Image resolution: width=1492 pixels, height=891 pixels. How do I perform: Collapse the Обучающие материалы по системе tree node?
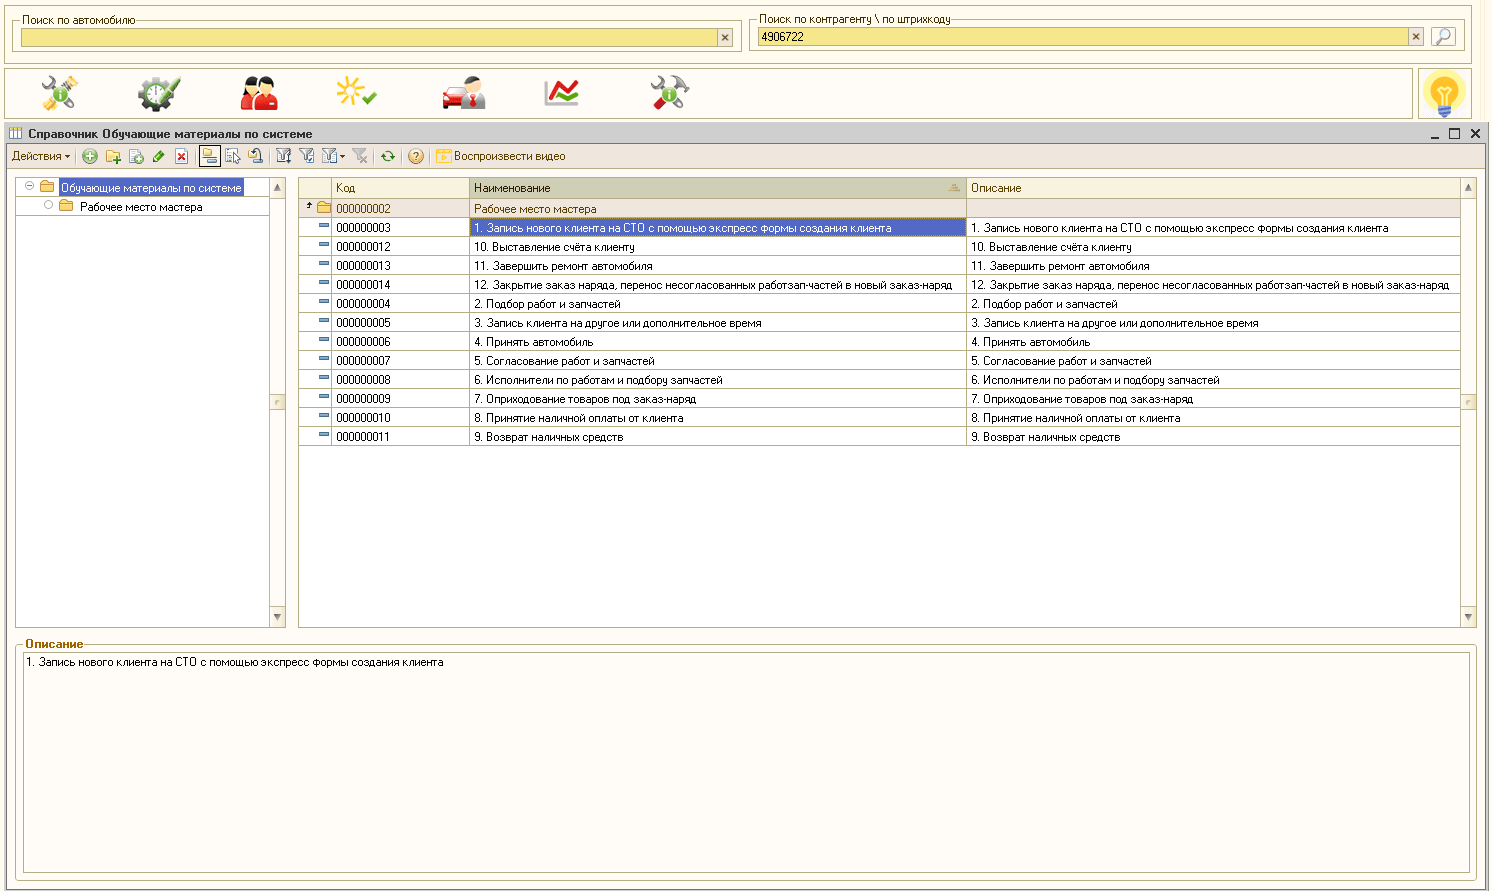tap(30, 187)
